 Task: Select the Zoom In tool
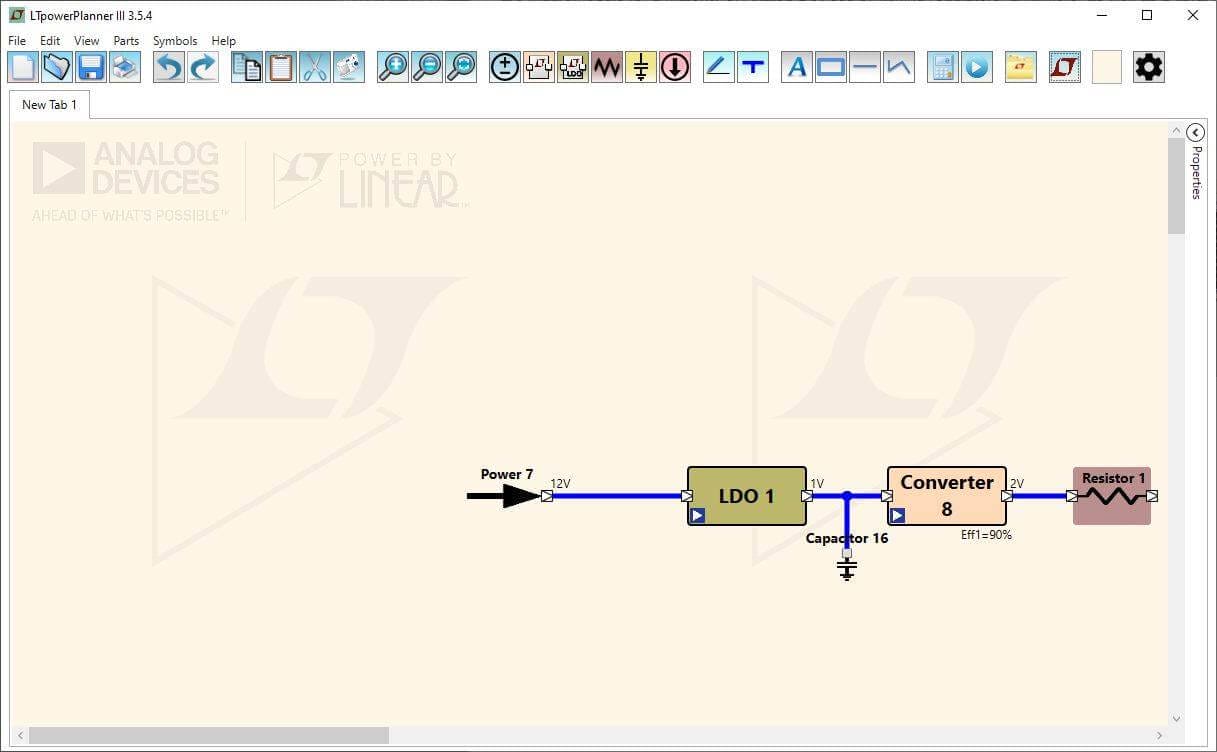(393, 67)
